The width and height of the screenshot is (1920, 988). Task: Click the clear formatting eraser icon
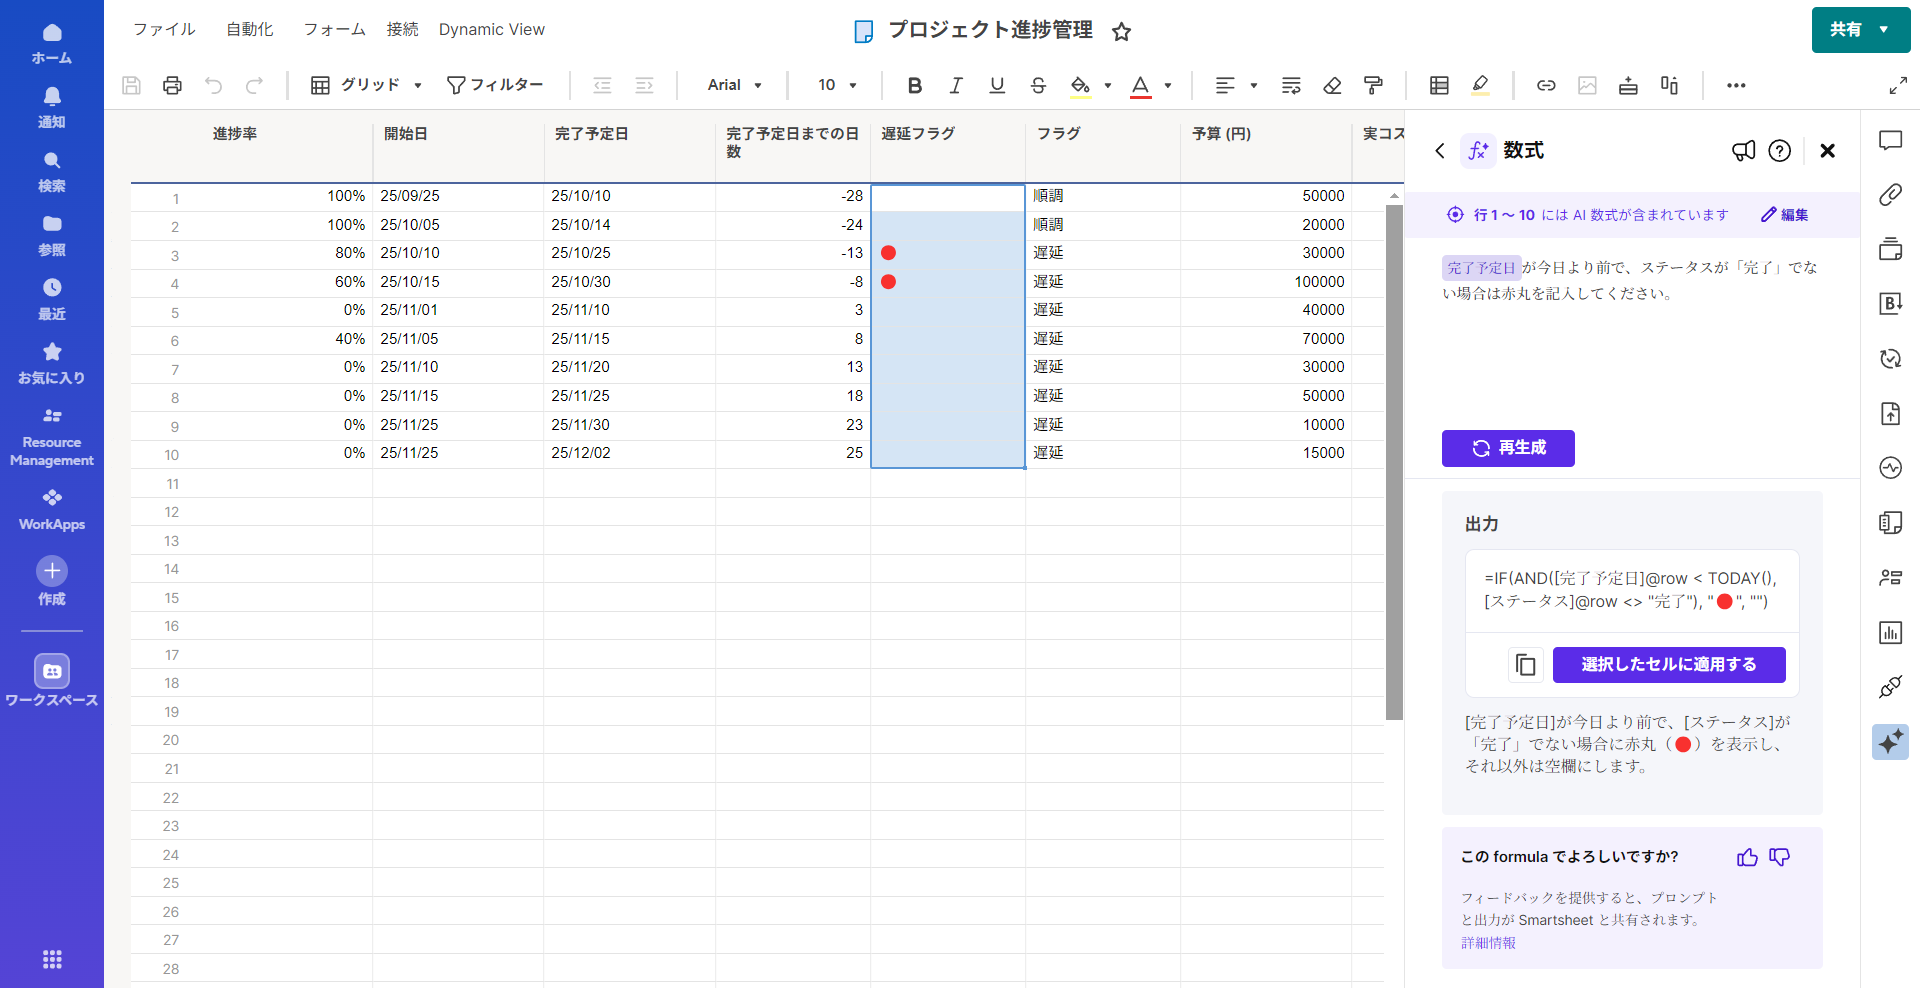pos(1332,86)
